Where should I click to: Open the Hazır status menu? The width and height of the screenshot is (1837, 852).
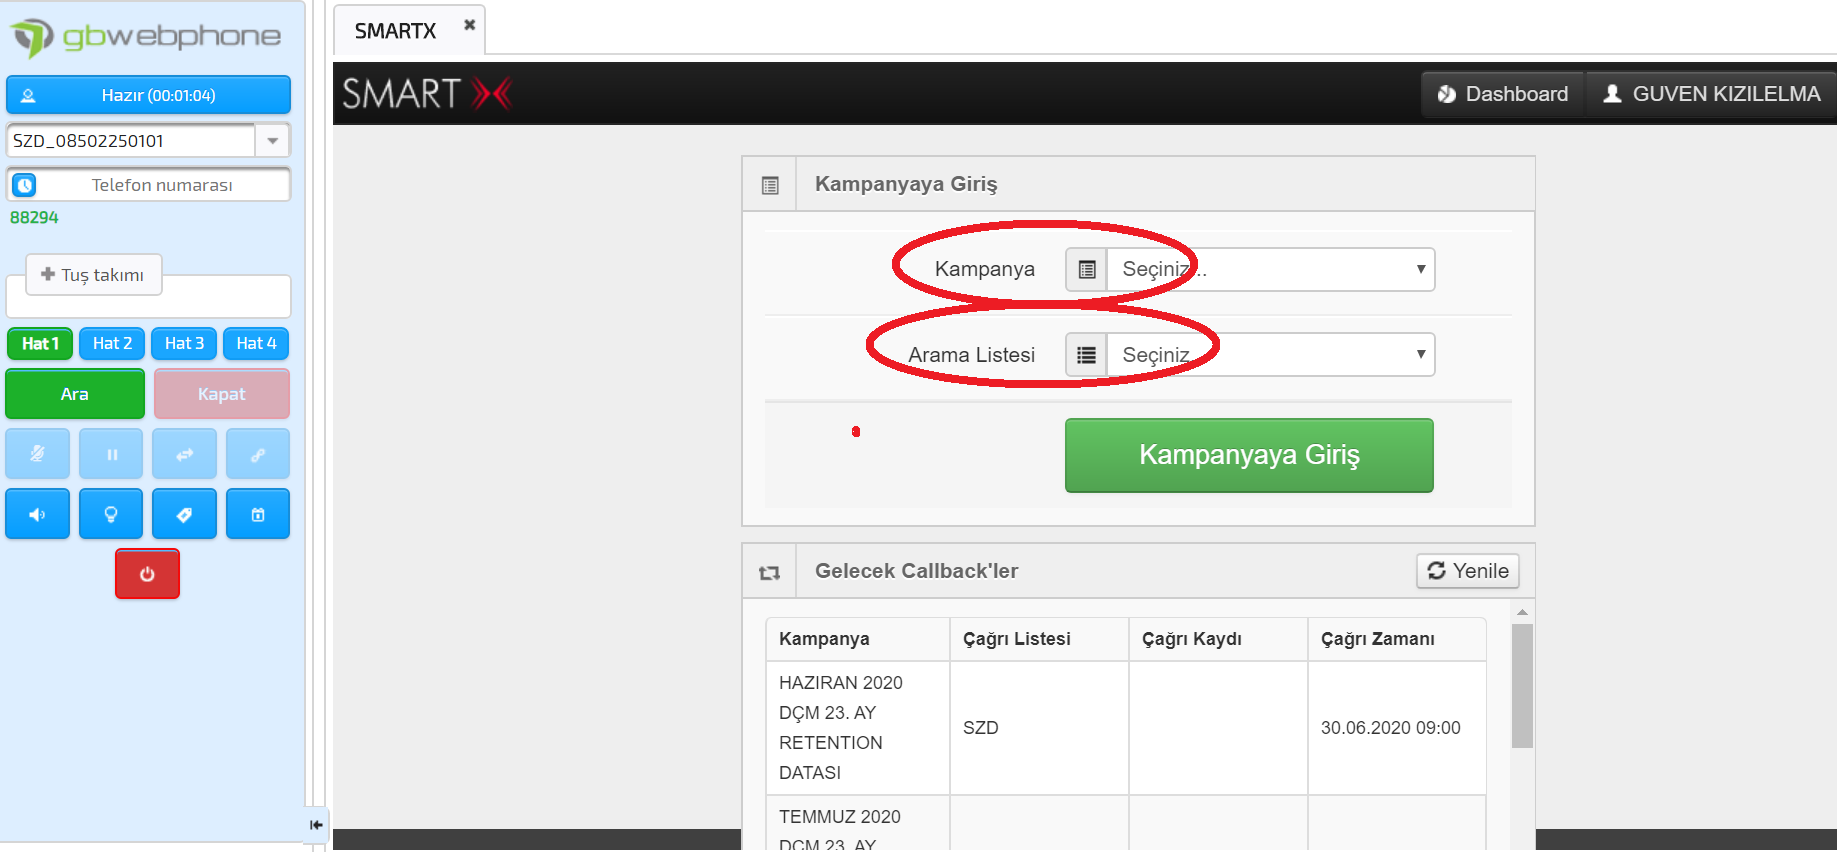pos(148,96)
